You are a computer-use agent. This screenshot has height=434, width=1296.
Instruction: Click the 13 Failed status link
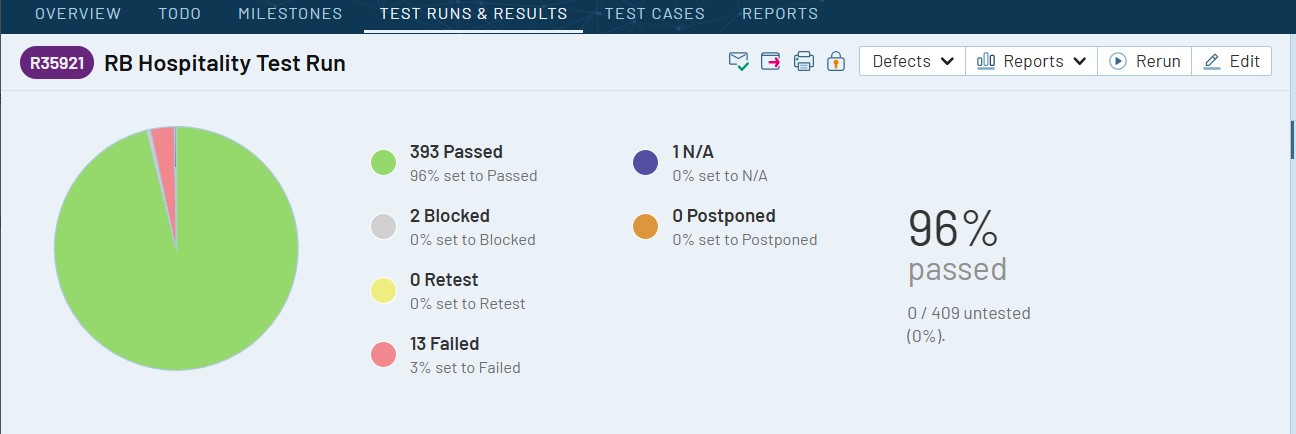coord(444,344)
